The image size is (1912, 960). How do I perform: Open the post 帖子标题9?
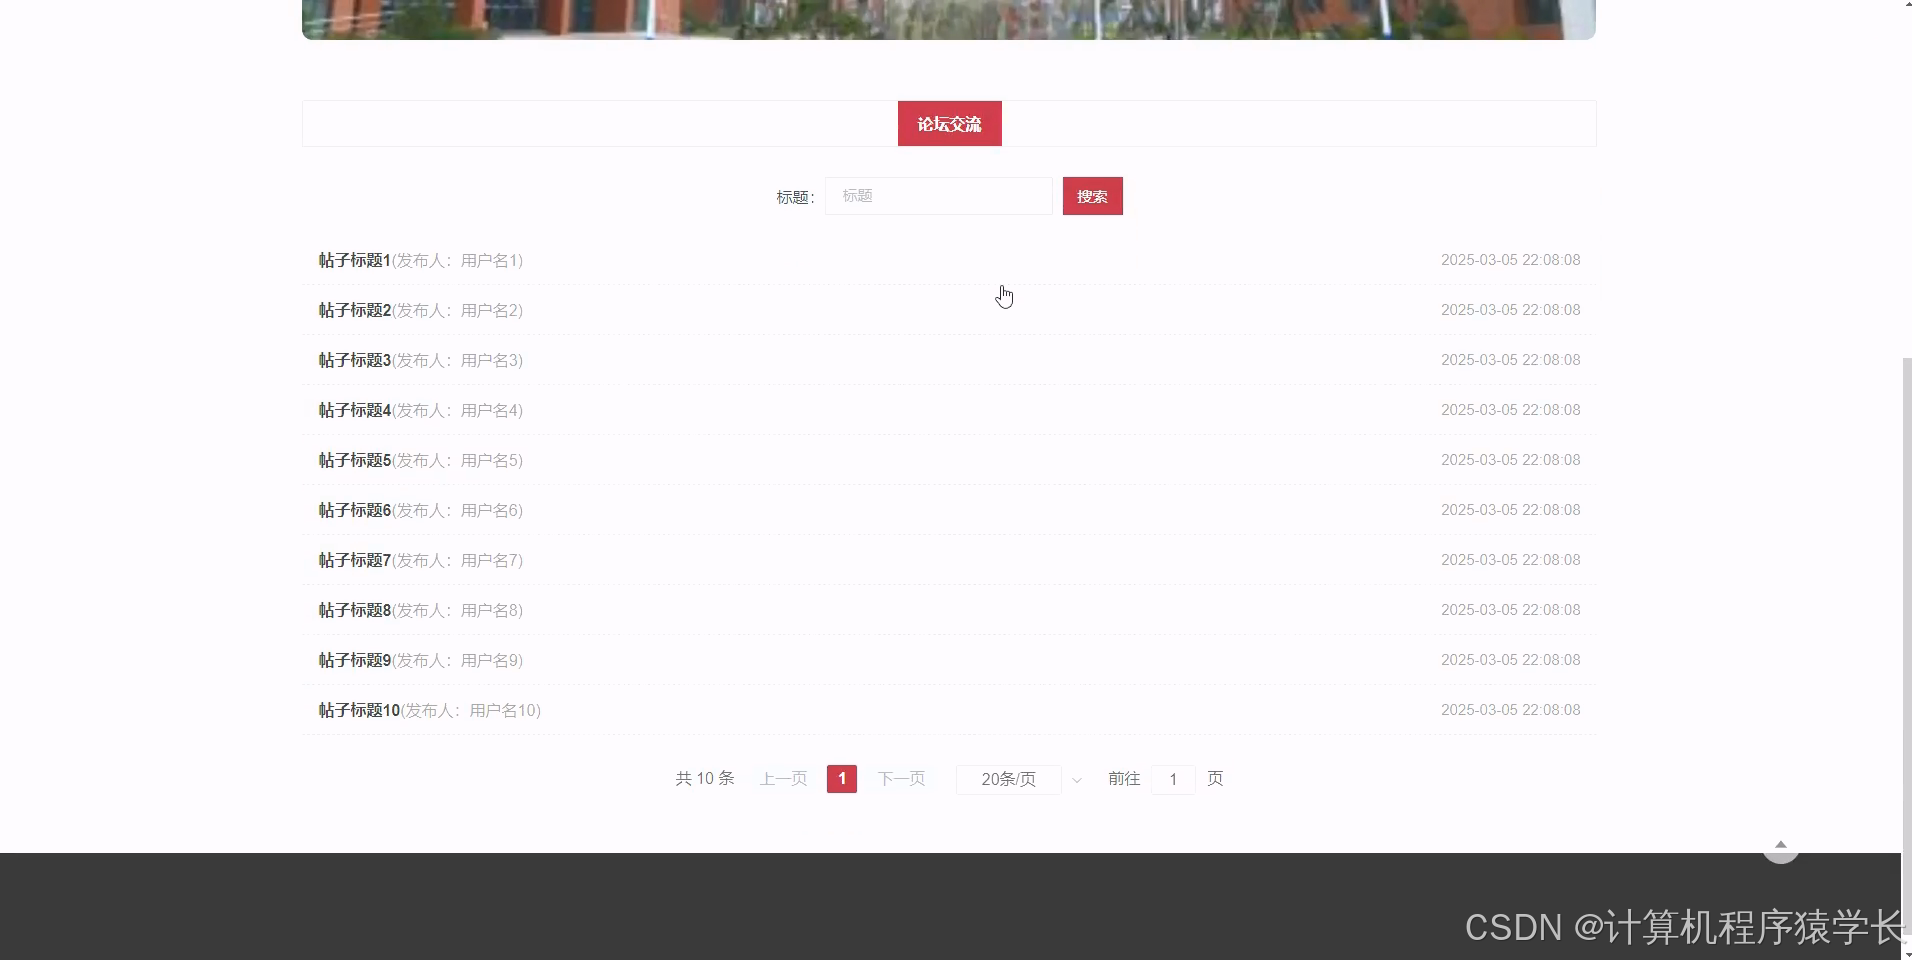(x=354, y=660)
